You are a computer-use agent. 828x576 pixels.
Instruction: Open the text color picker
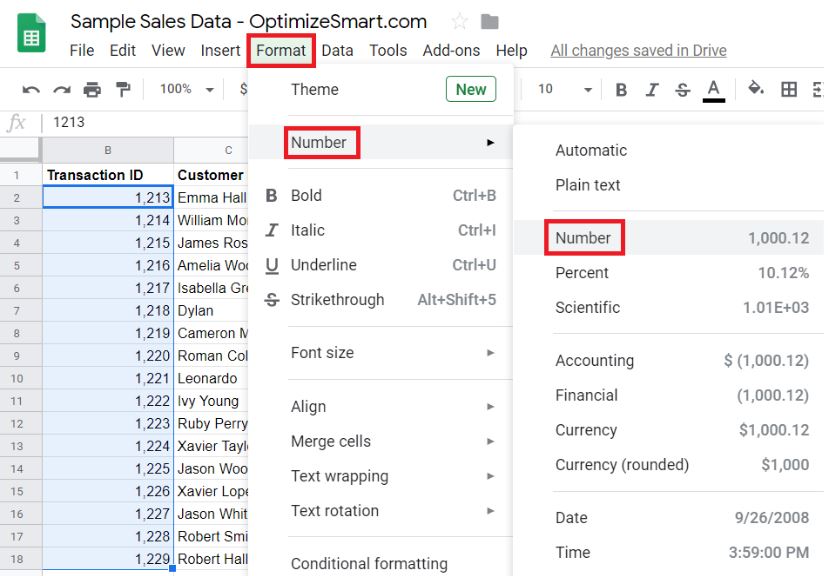(713, 90)
